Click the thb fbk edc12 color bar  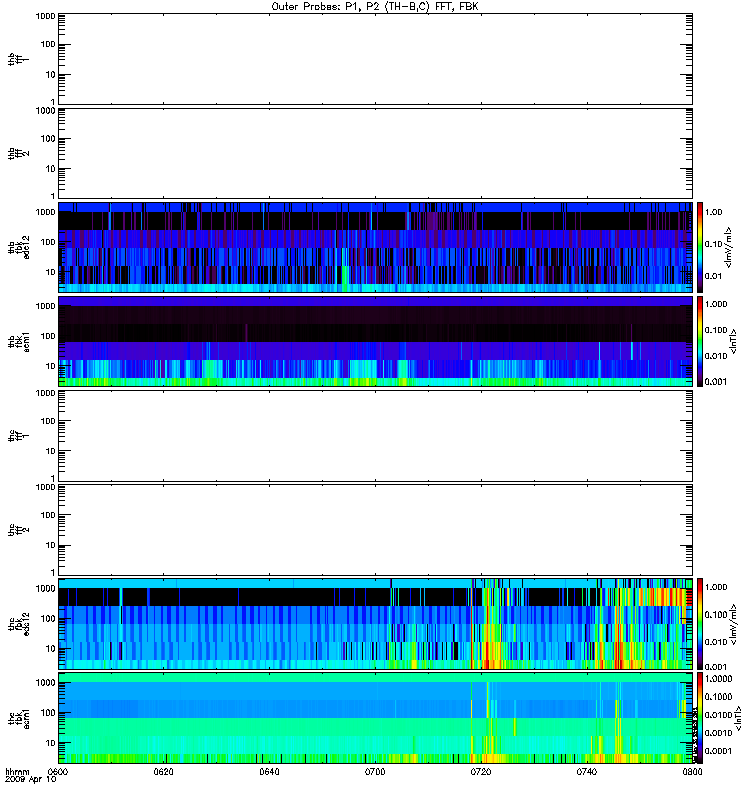coord(700,247)
